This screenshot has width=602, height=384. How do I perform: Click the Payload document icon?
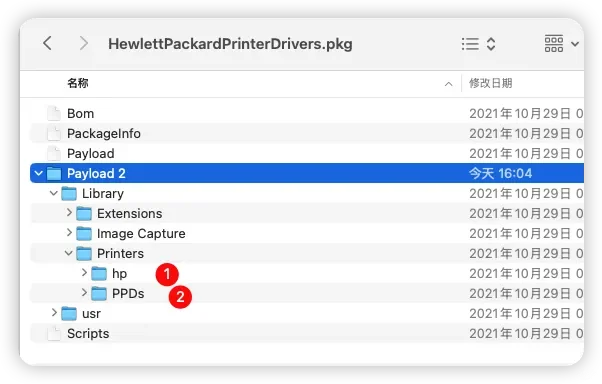54,153
